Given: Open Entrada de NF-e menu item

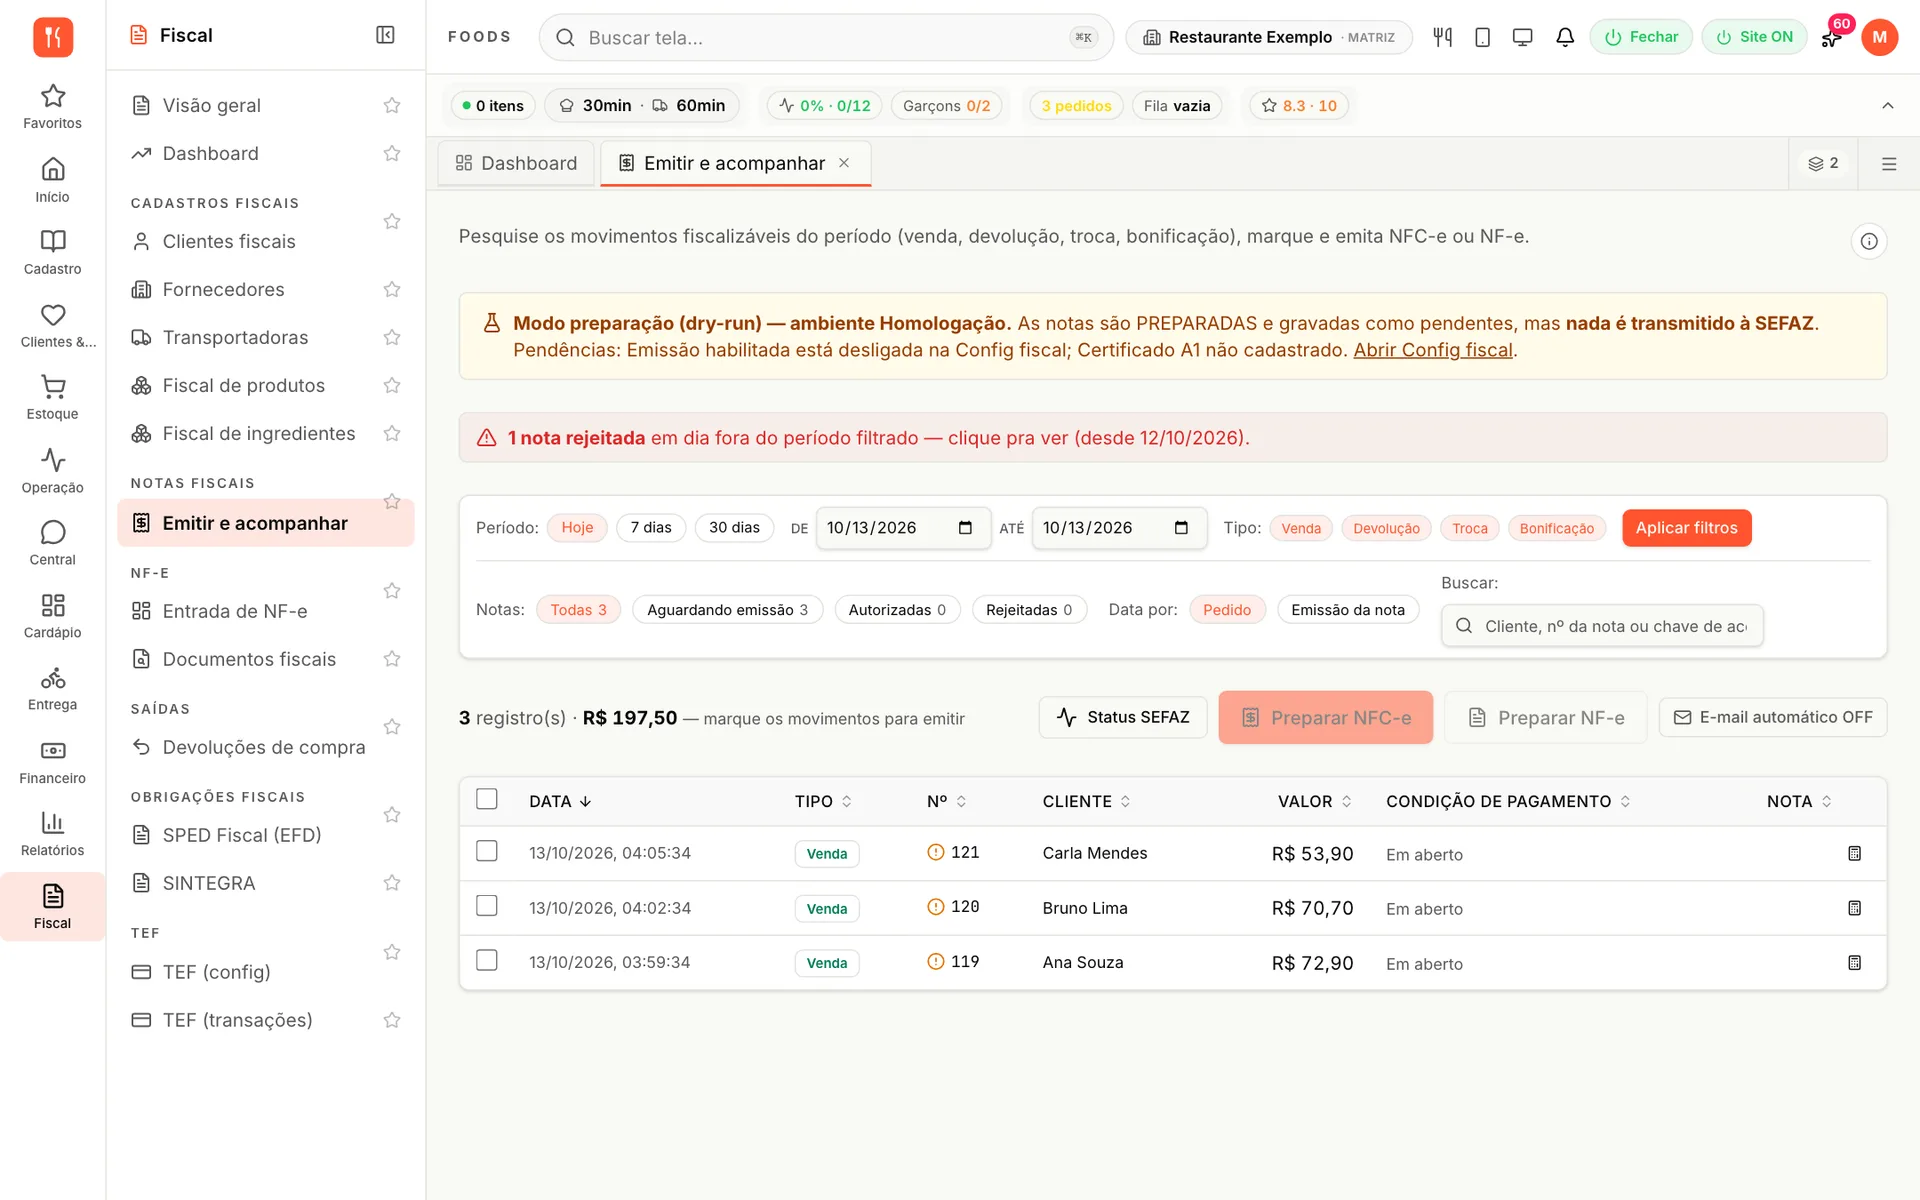Looking at the screenshot, I should click(235, 611).
